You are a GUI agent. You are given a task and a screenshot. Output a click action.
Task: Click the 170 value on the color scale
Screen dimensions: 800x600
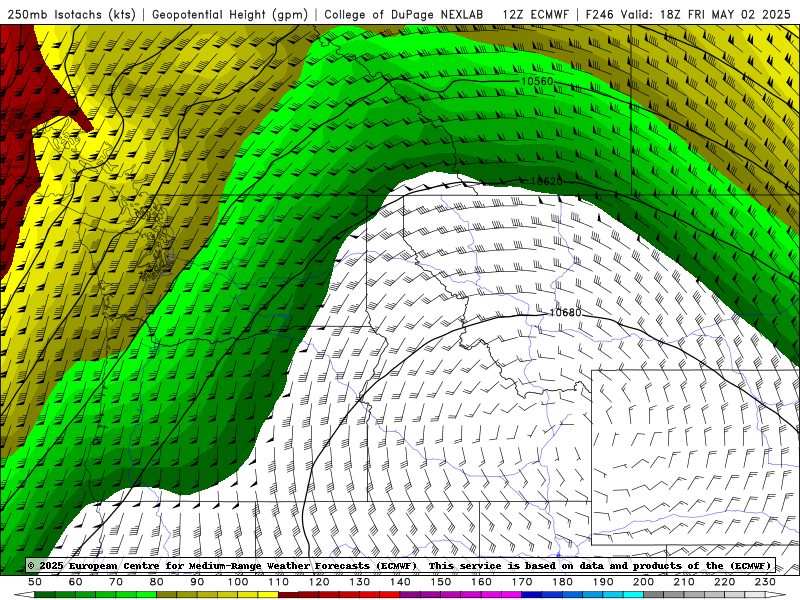(x=521, y=582)
